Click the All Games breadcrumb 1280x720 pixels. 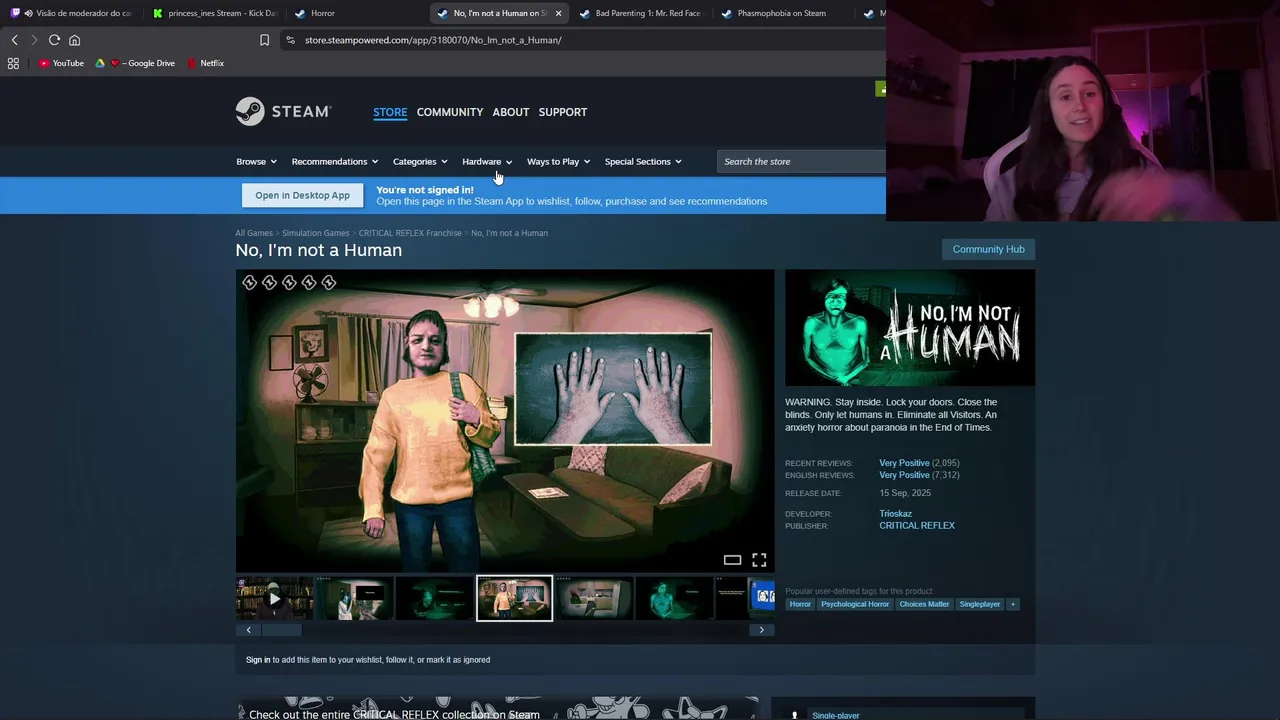tap(254, 233)
